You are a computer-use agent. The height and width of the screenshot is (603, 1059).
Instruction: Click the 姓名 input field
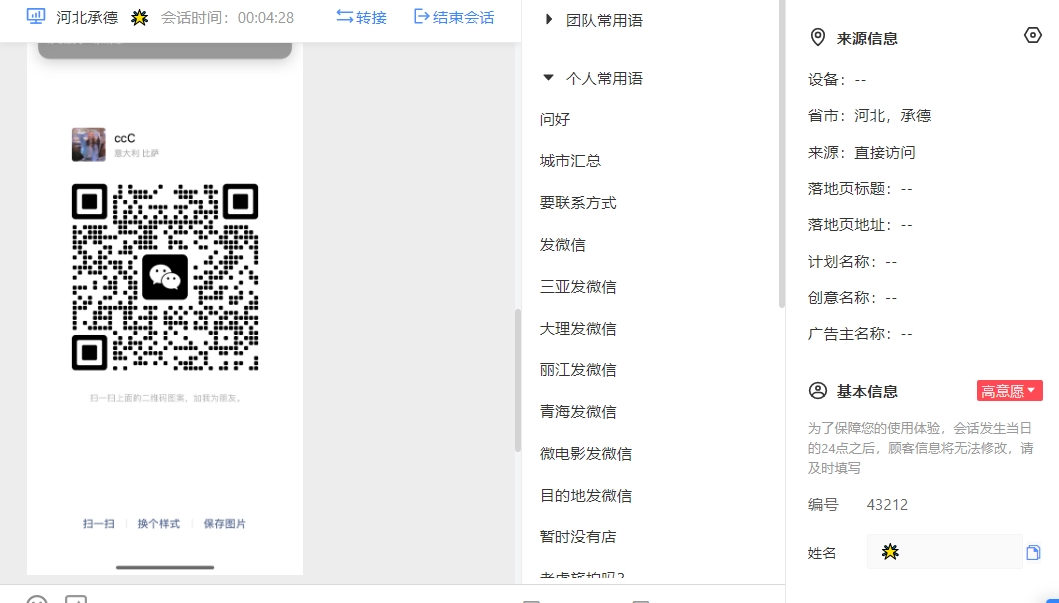[944, 552]
